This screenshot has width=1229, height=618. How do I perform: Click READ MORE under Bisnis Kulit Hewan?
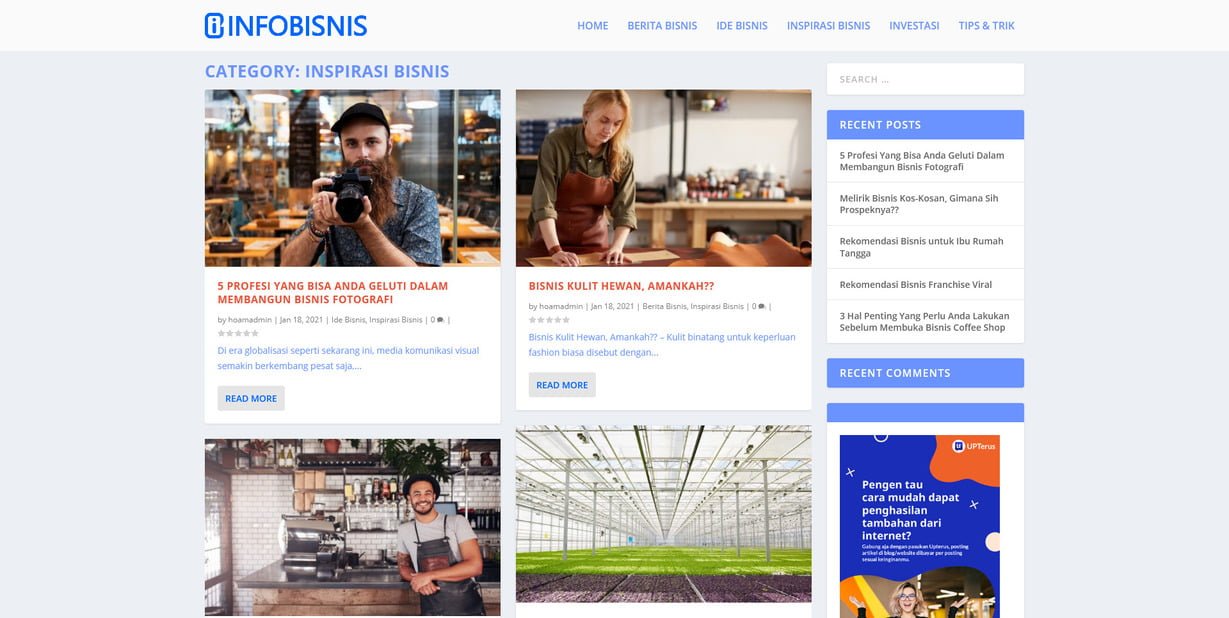562,385
